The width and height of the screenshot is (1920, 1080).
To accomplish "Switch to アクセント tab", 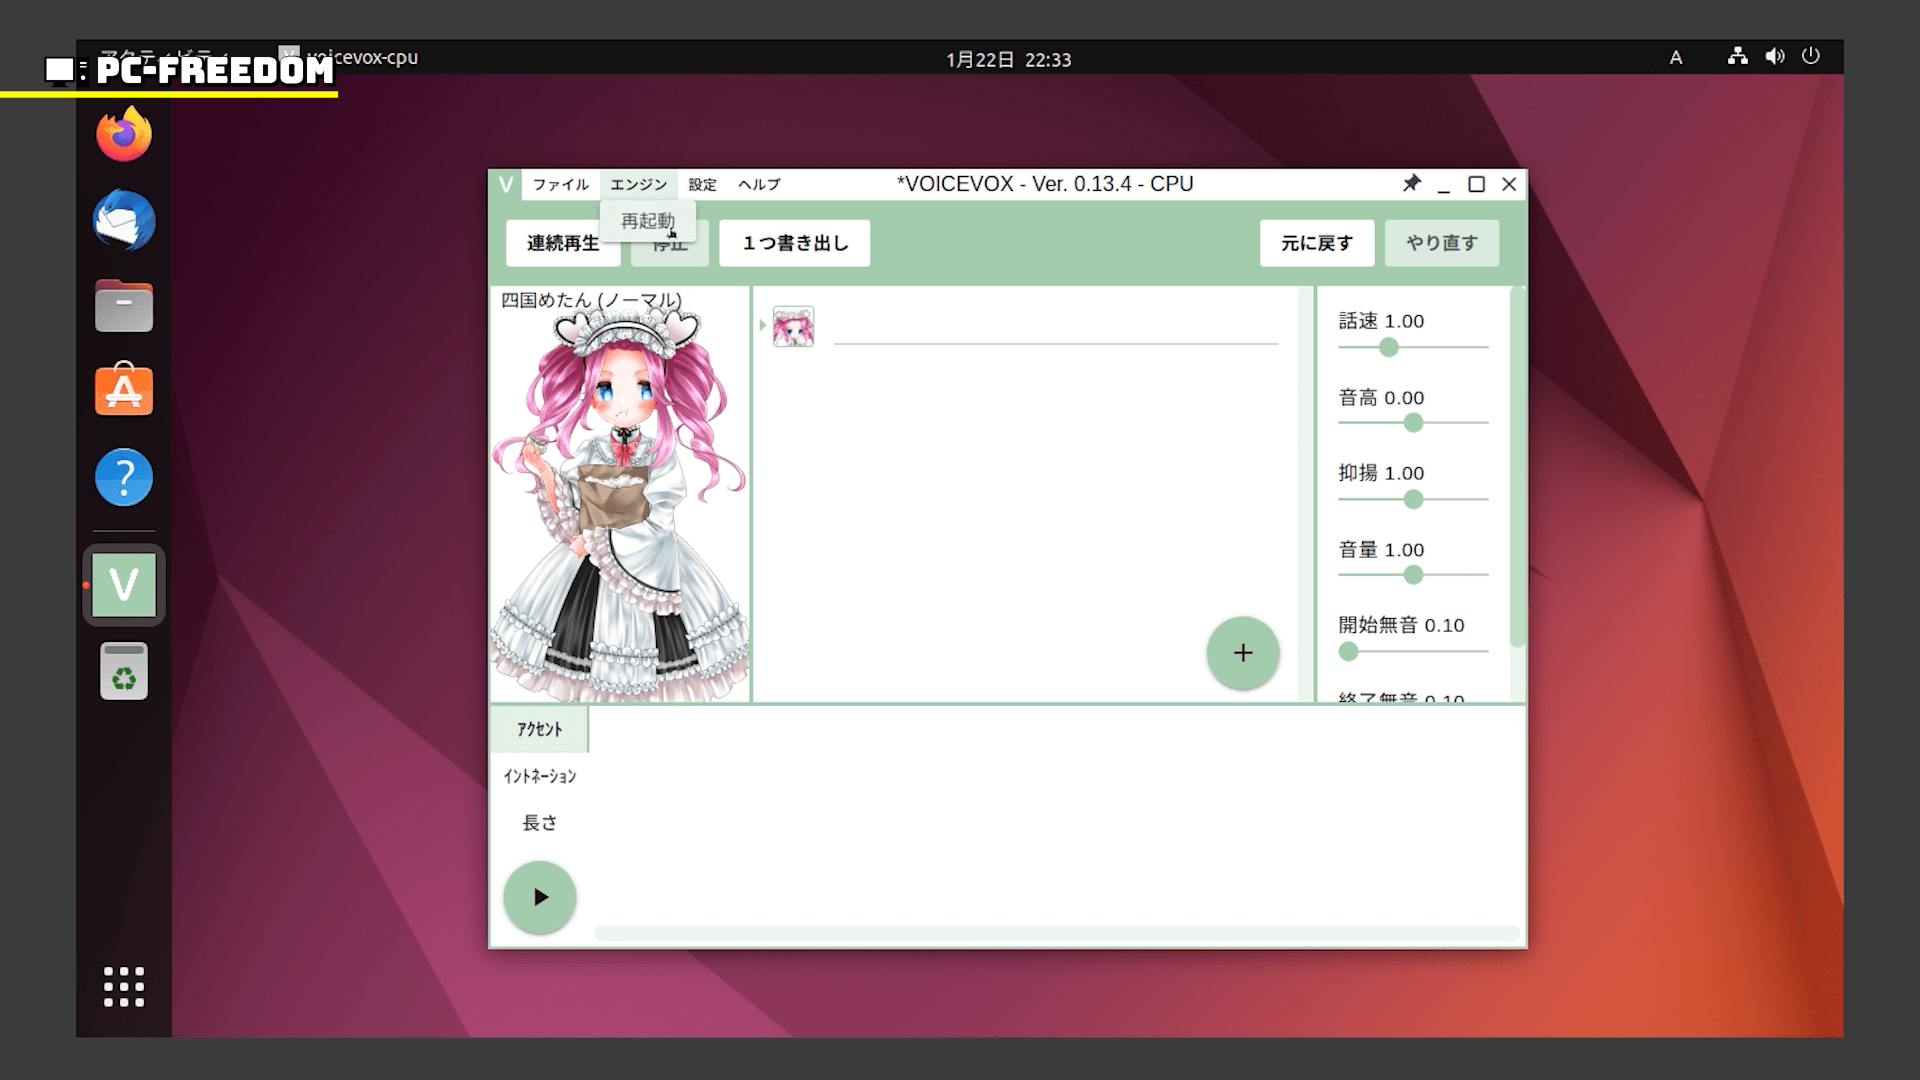I will click(x=539, y=730).
